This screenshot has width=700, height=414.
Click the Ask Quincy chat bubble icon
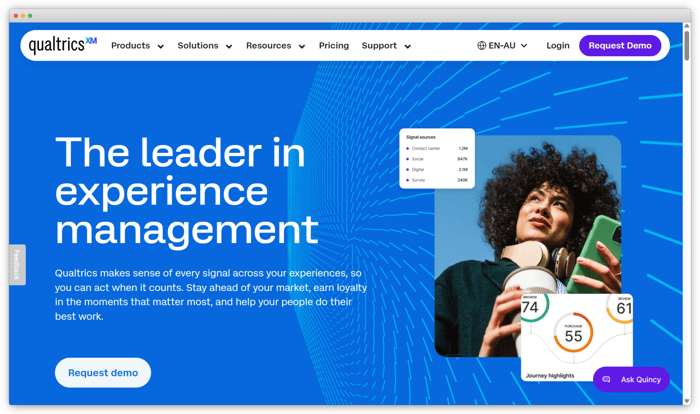click(606, 380)
